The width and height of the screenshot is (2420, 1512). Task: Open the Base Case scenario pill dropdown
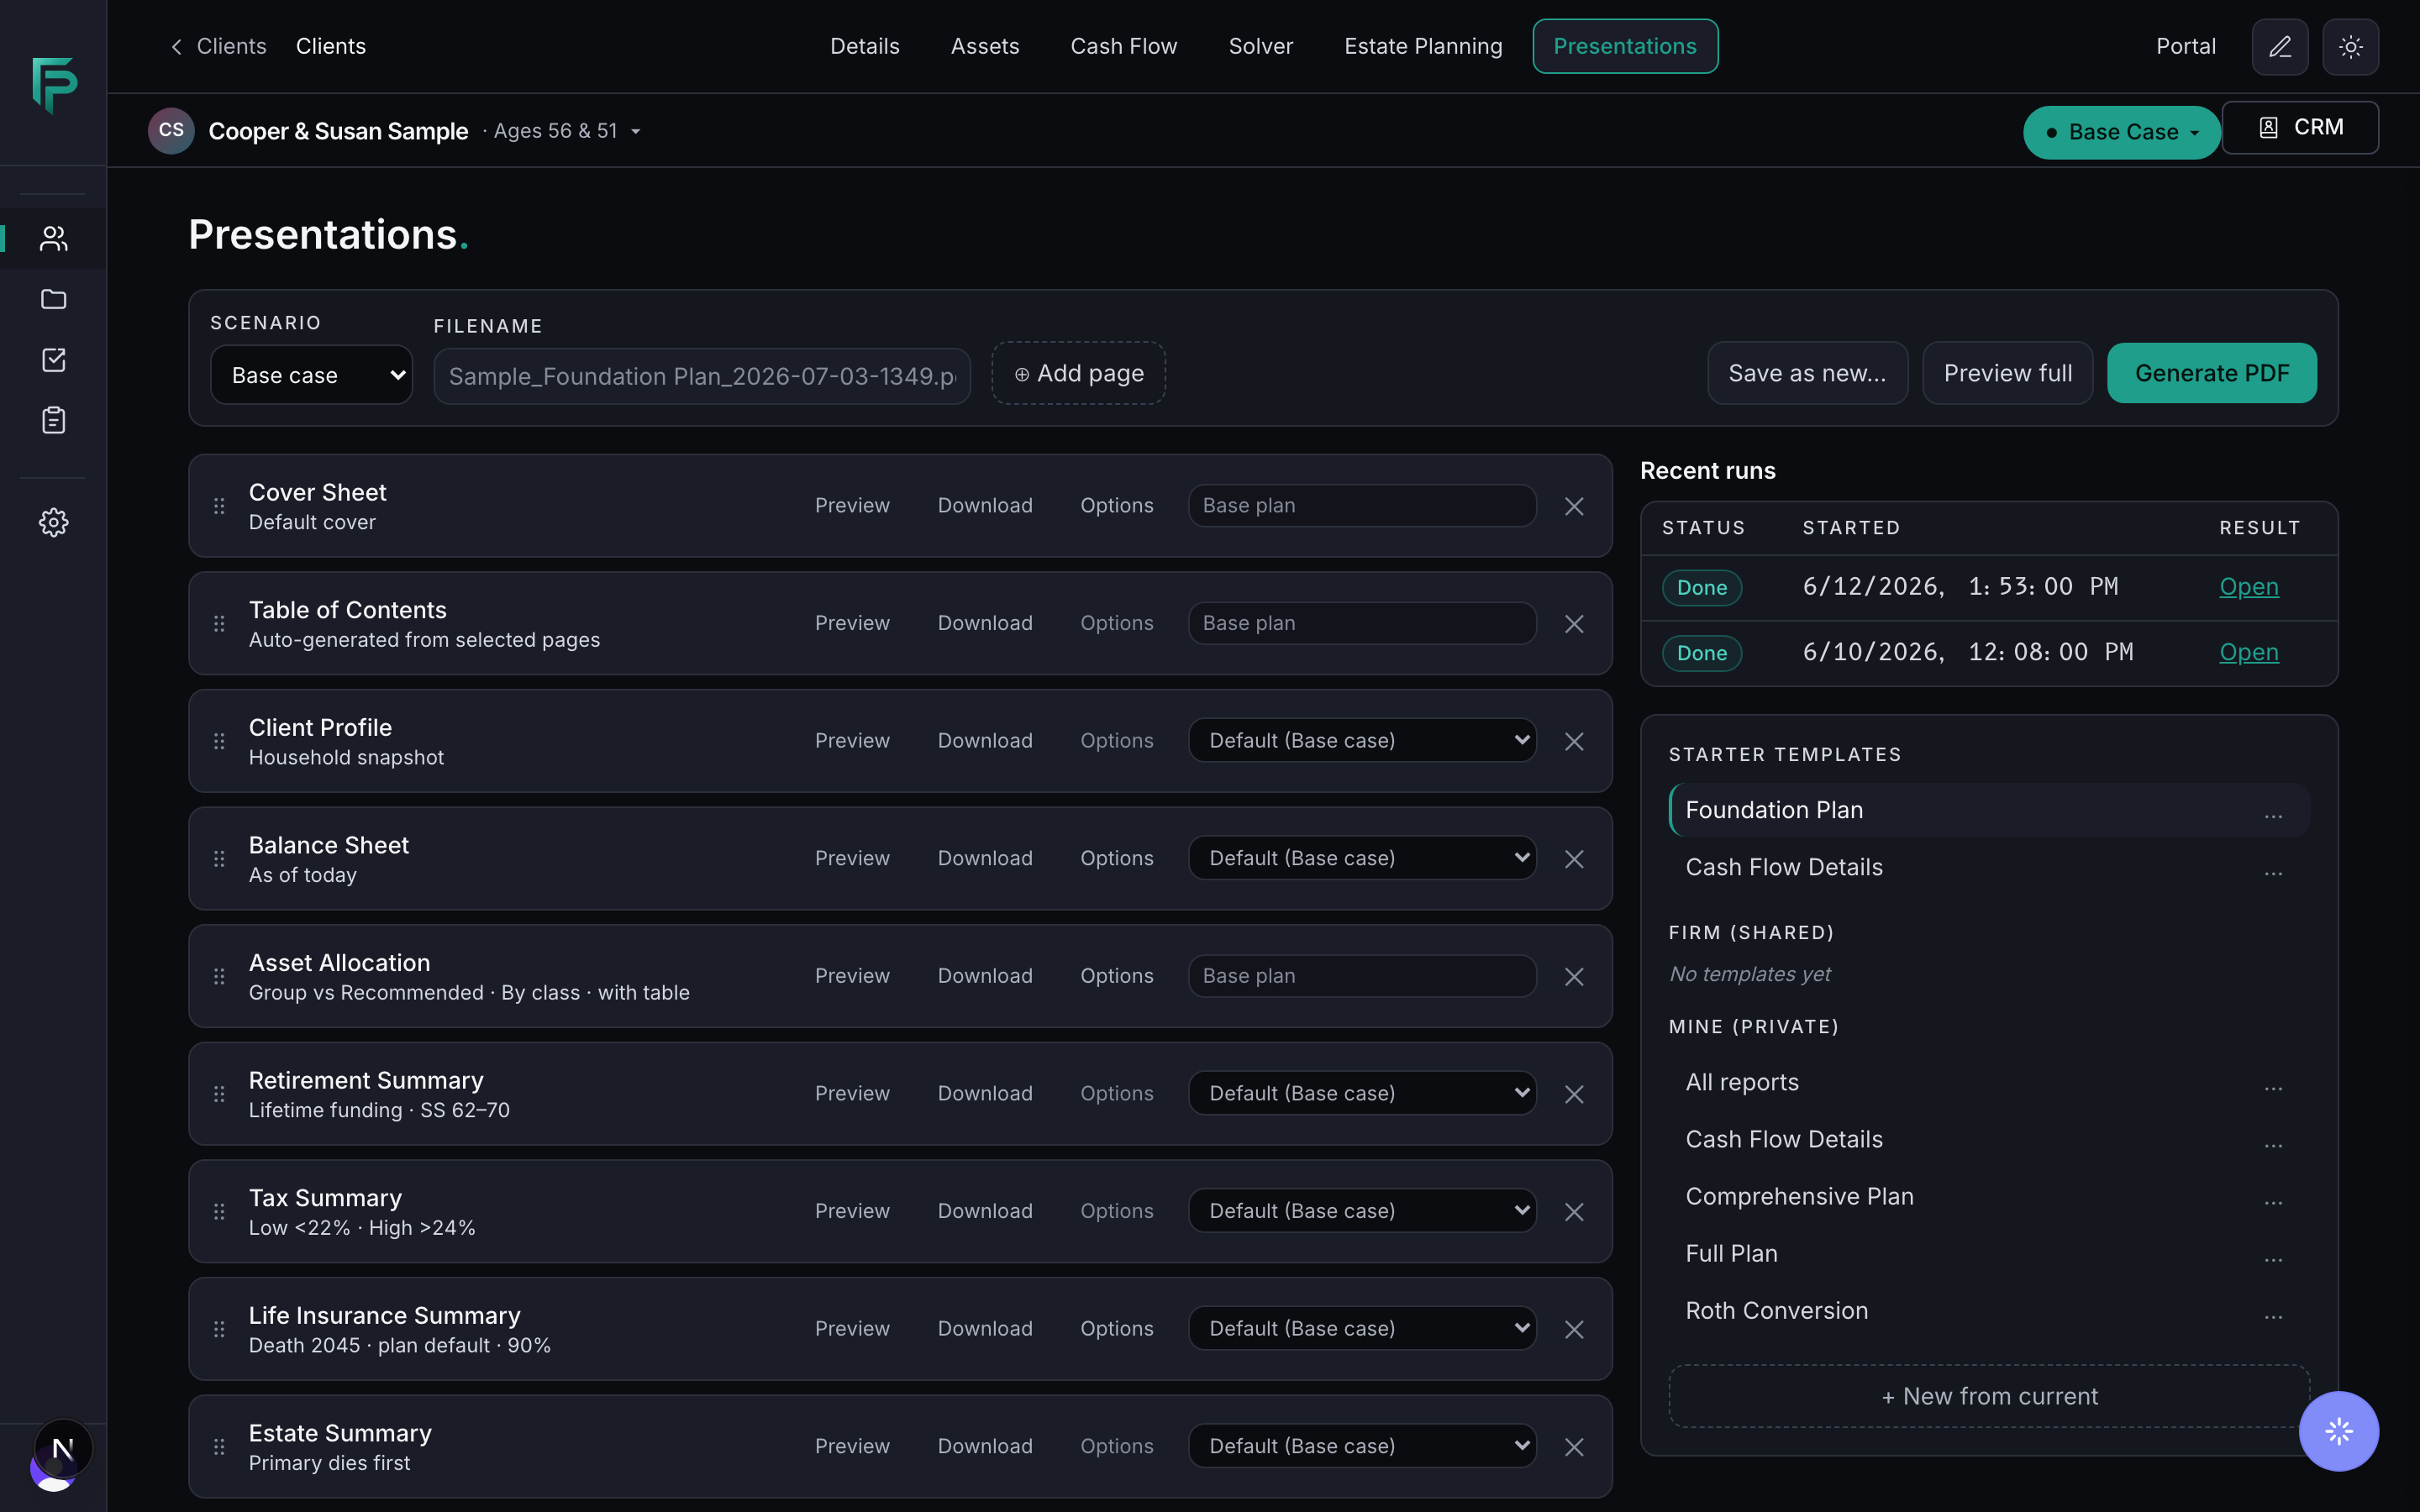click(x=2121, y=132)
